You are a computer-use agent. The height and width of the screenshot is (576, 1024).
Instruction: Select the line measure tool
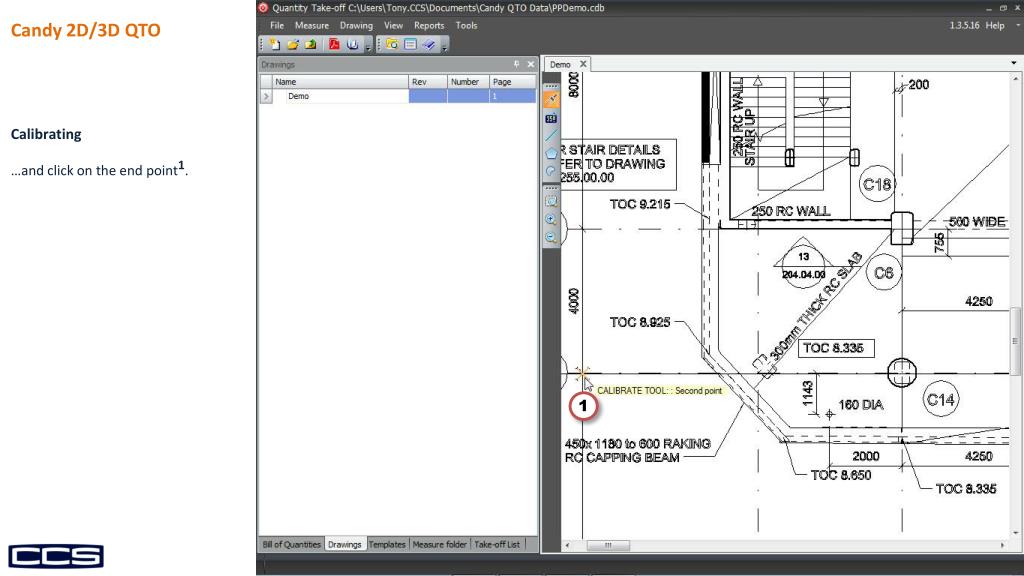point(551,135)
